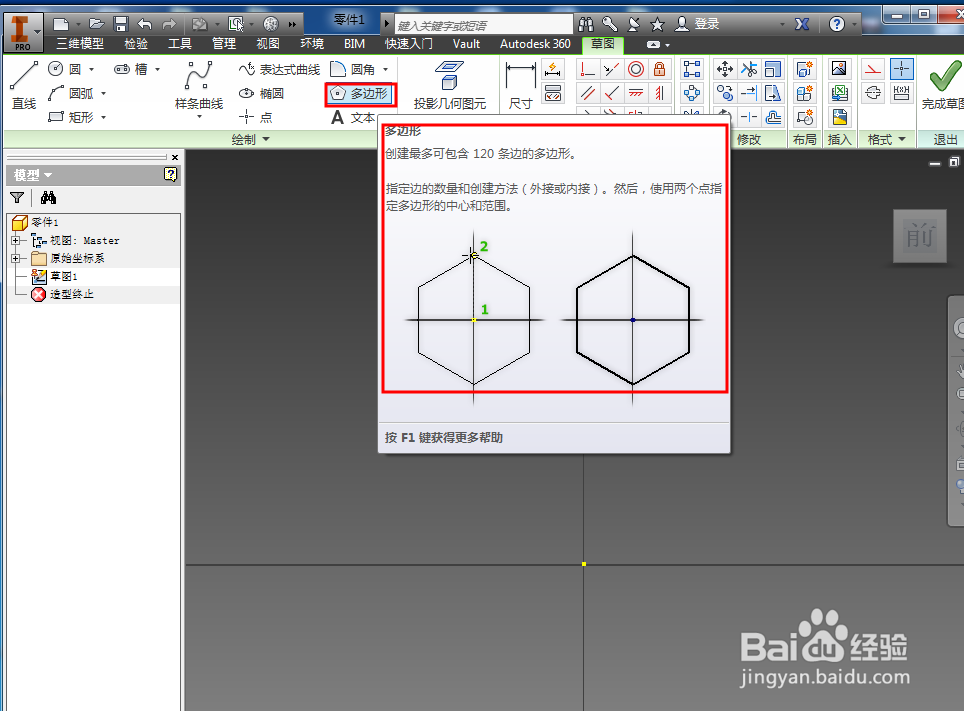Apply the perpendicular constraint

[x=611, y=93]
